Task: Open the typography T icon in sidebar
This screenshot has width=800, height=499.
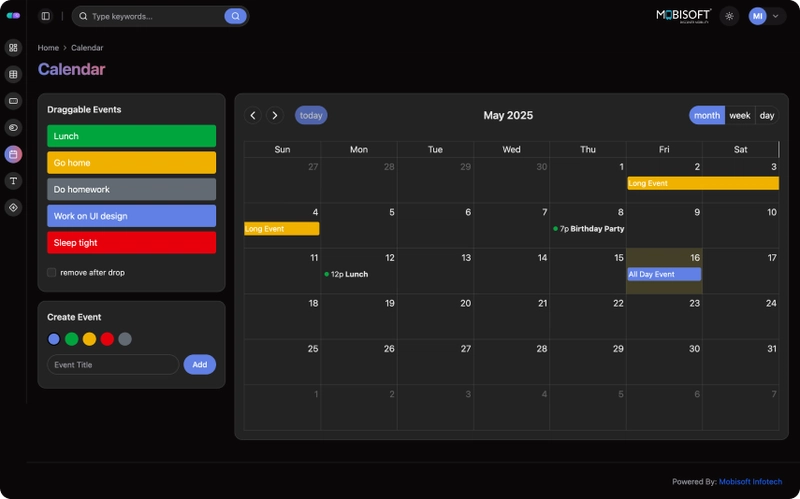Action: click(x=13, y=181)
